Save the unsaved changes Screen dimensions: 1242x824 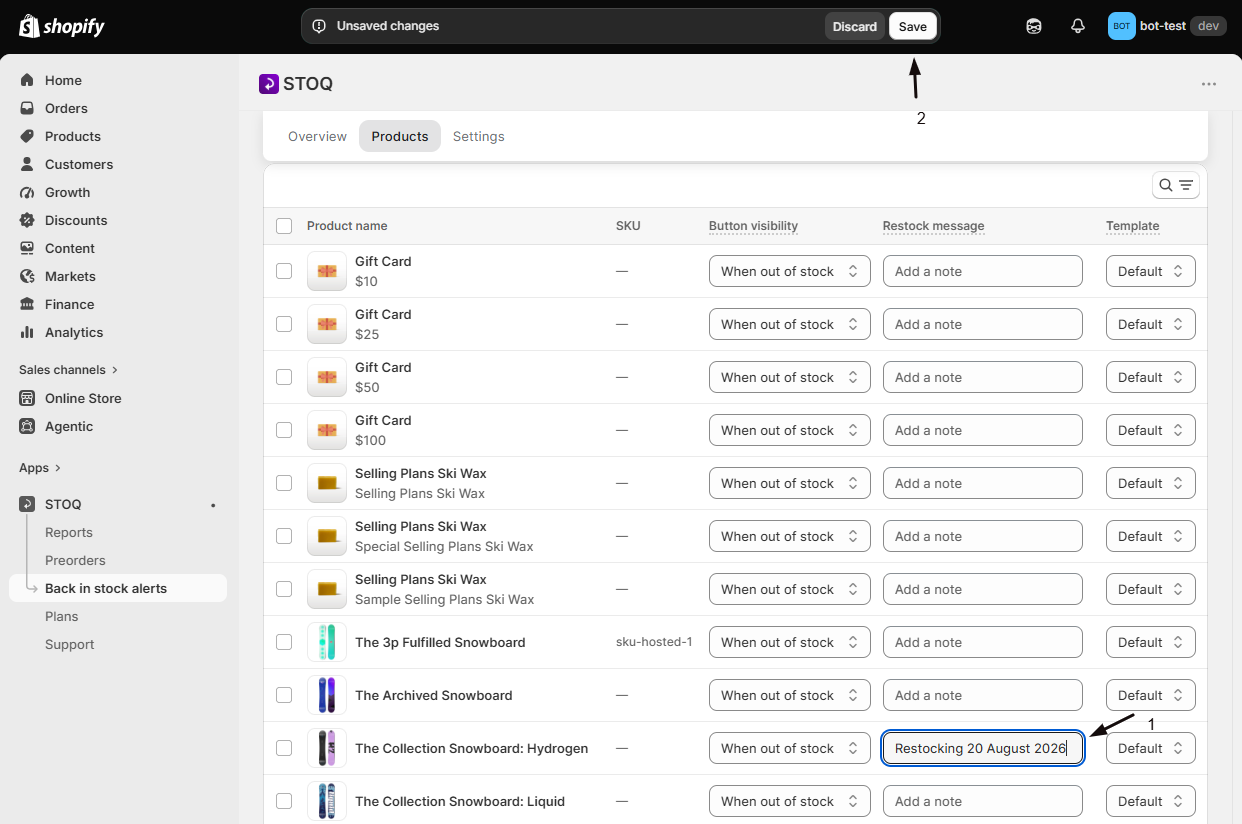912,26
